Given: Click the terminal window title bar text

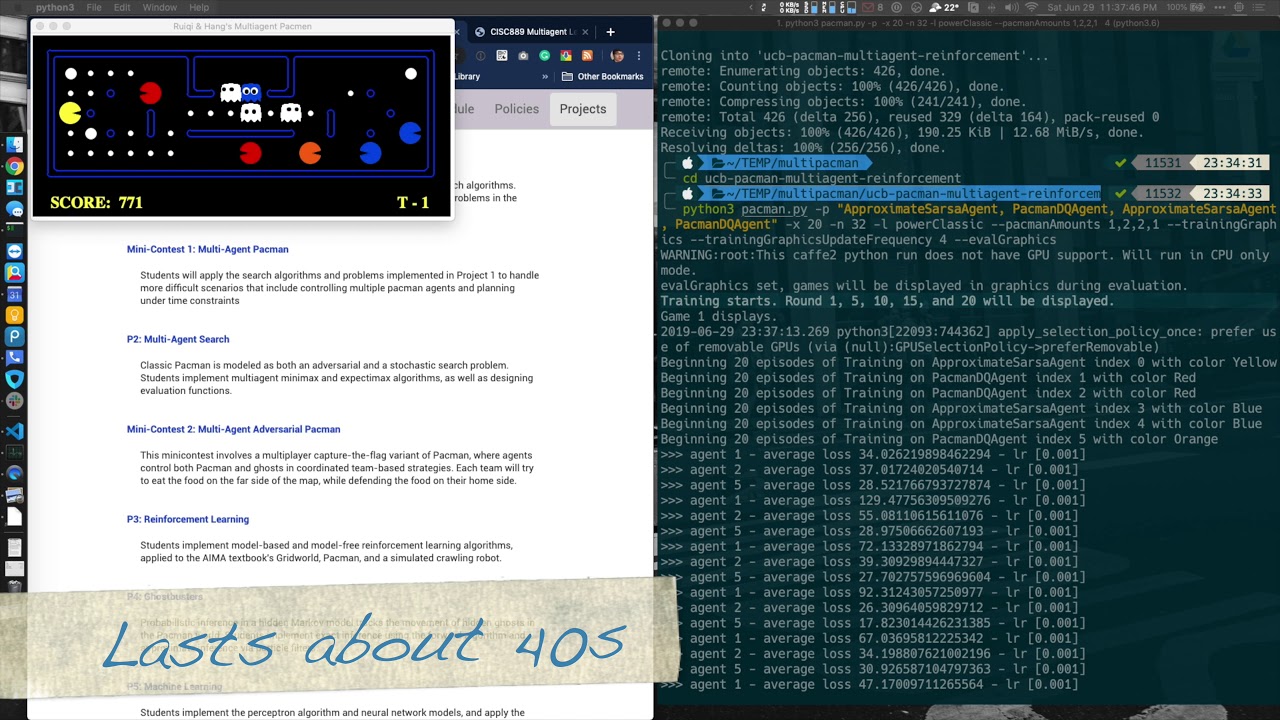Looking at the screenshot, I should tap(967, 22).
